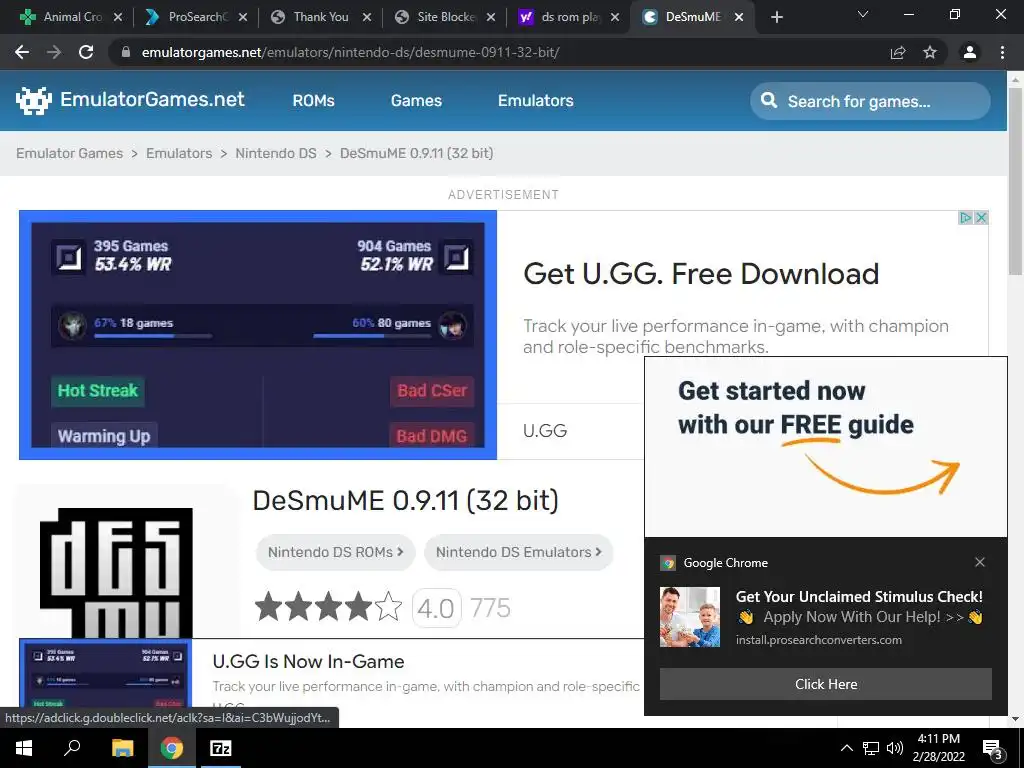
Task: Close the Animal Cro tab
Action: pyautogui.click(x=118, y=17)
